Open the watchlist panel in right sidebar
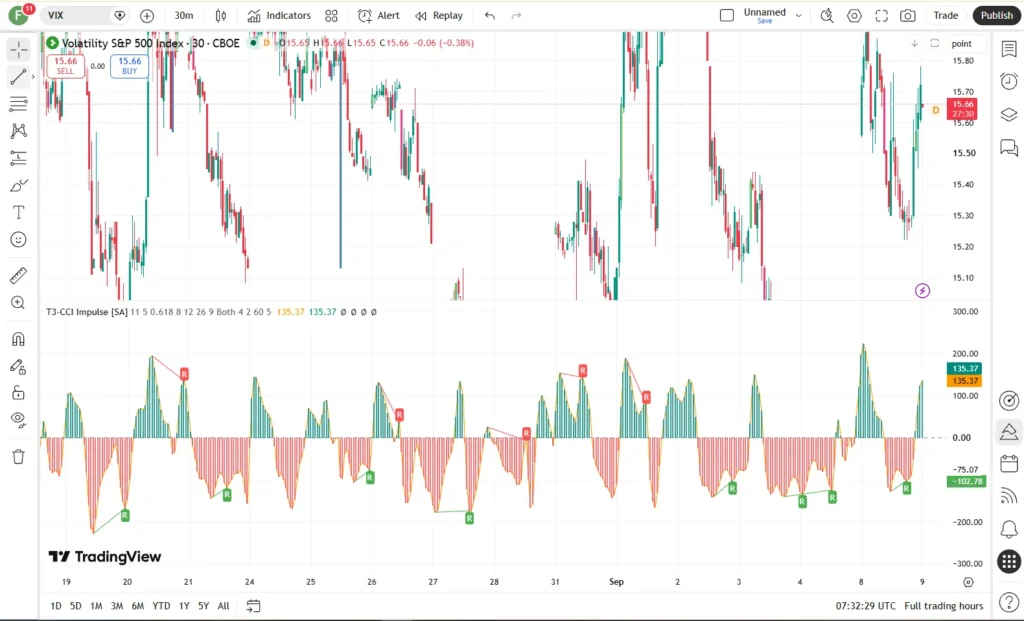This screenshot has height=621, width=1024. pos(1009,49)
